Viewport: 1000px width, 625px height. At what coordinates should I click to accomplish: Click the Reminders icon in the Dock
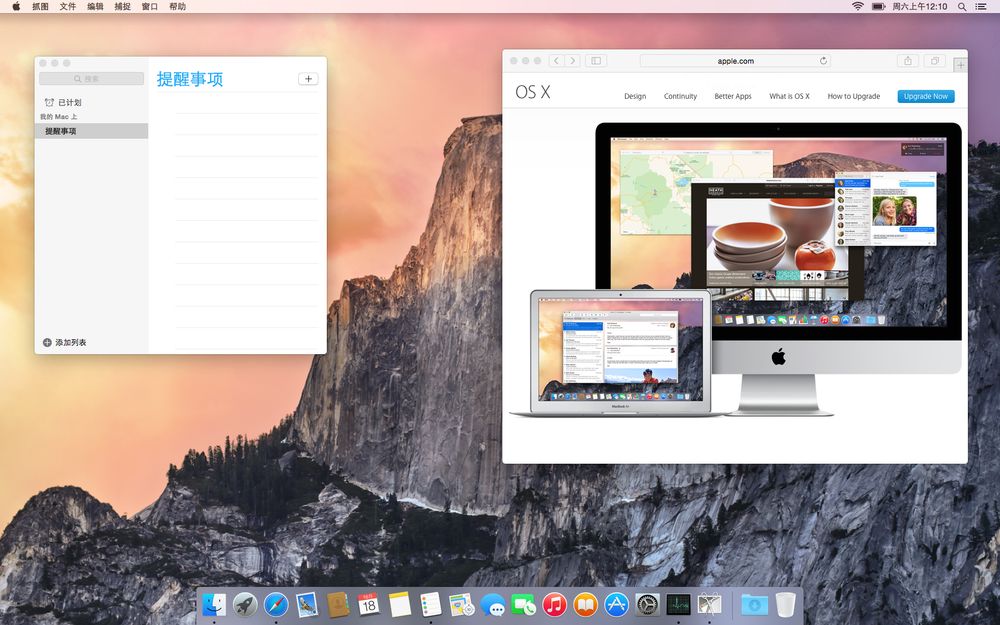tap(430, 605)
